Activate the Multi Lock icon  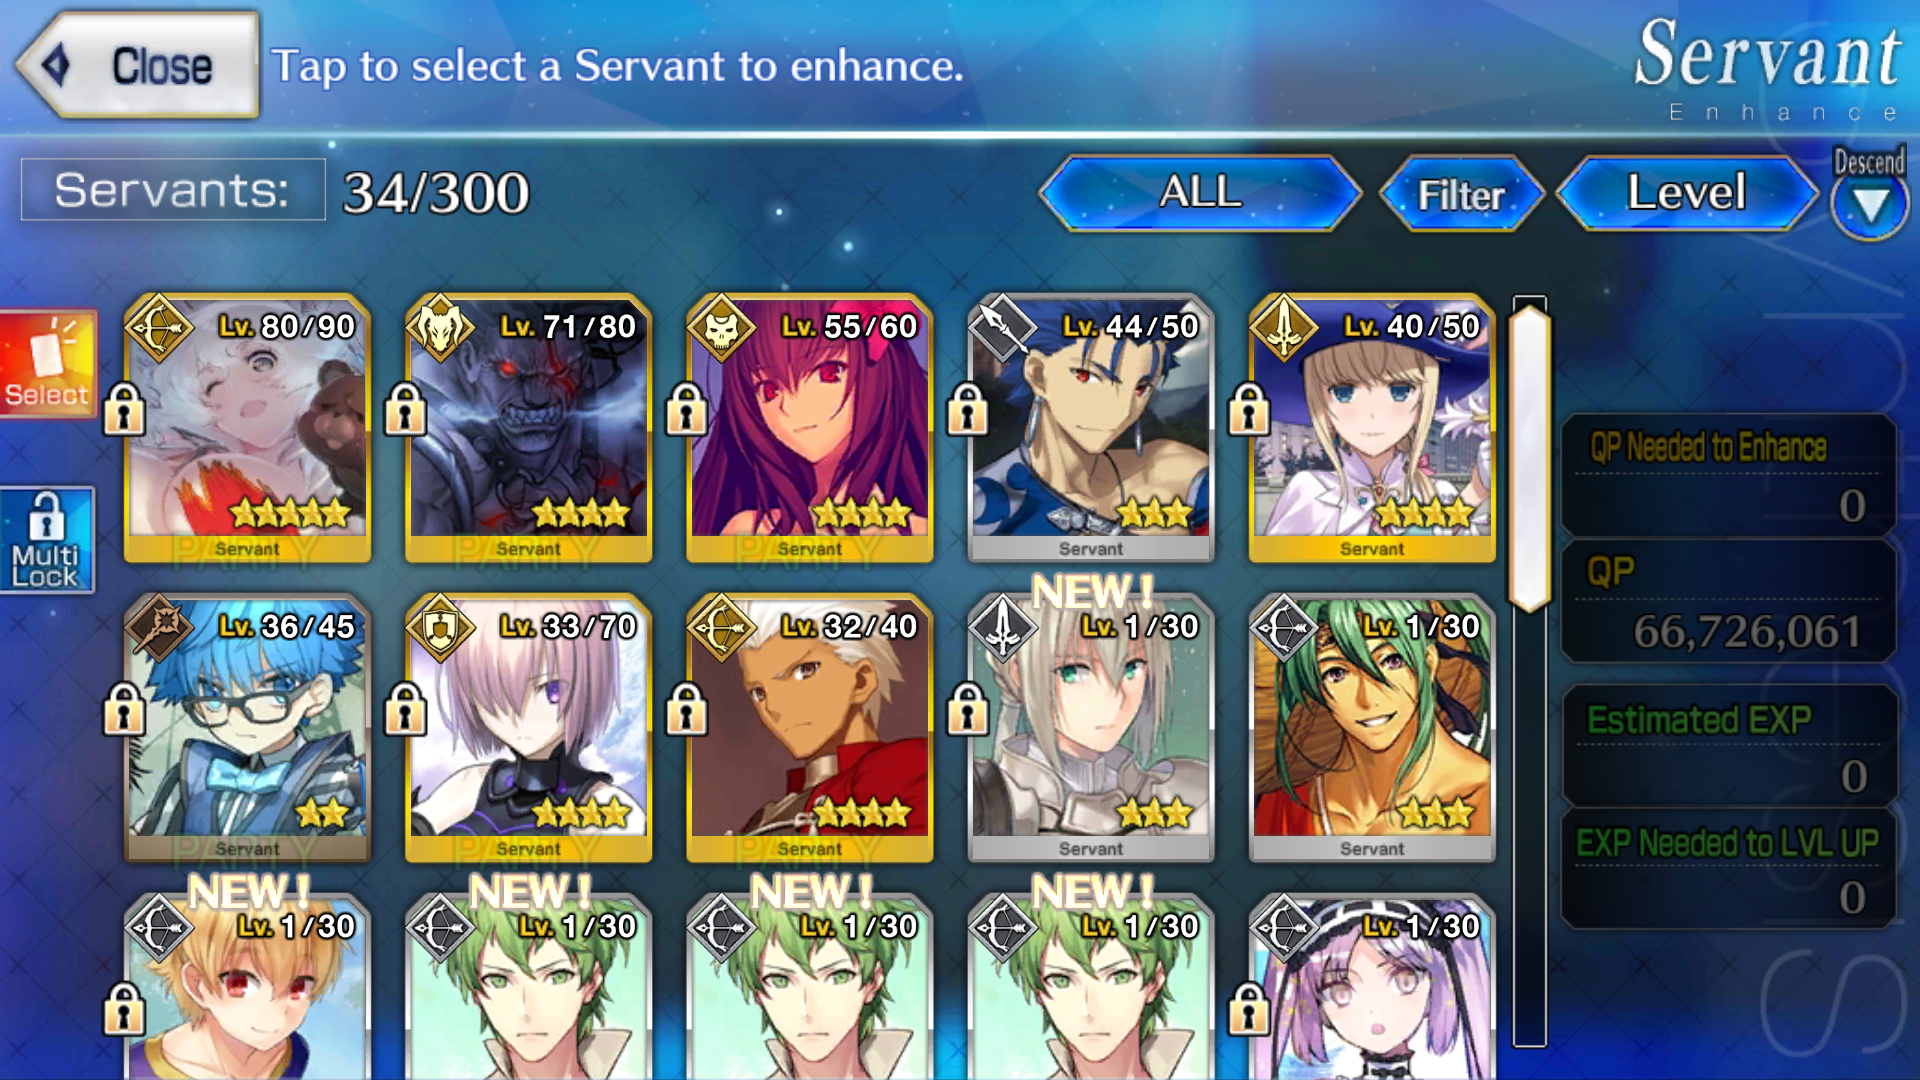(47, 540)
